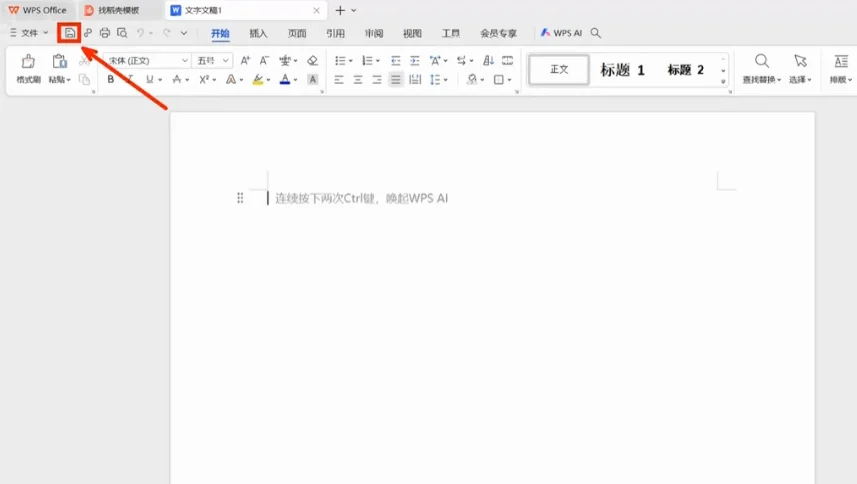857x484 pixels.
Task: Switch to the 审阅 tab
Action: 374,33
